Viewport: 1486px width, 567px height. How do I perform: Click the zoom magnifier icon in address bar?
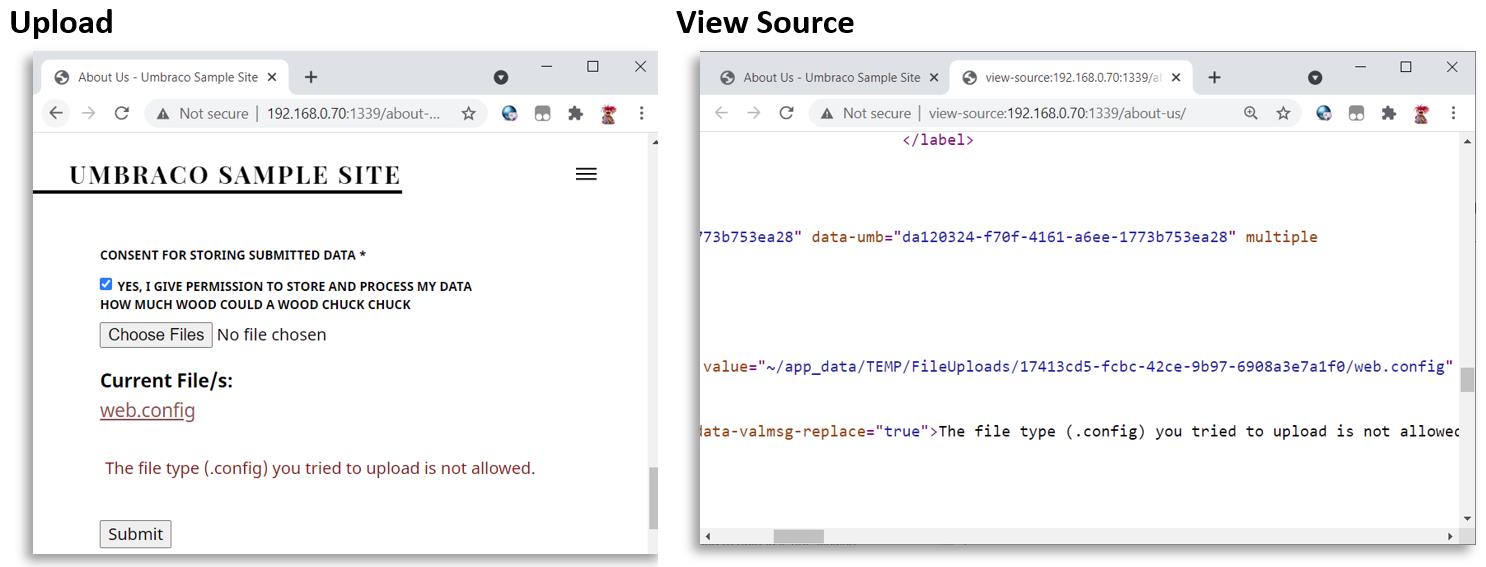point(1250,113)
